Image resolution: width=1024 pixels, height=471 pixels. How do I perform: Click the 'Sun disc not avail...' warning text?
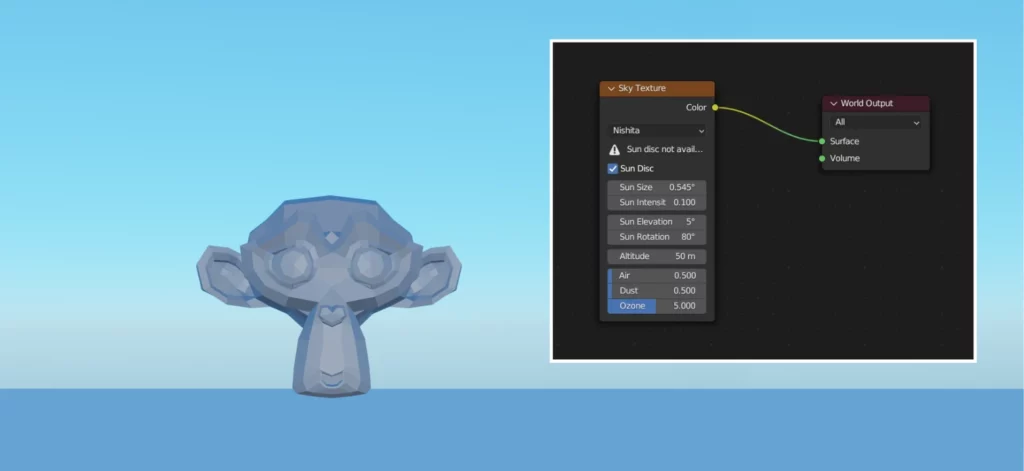coord(665,150)
